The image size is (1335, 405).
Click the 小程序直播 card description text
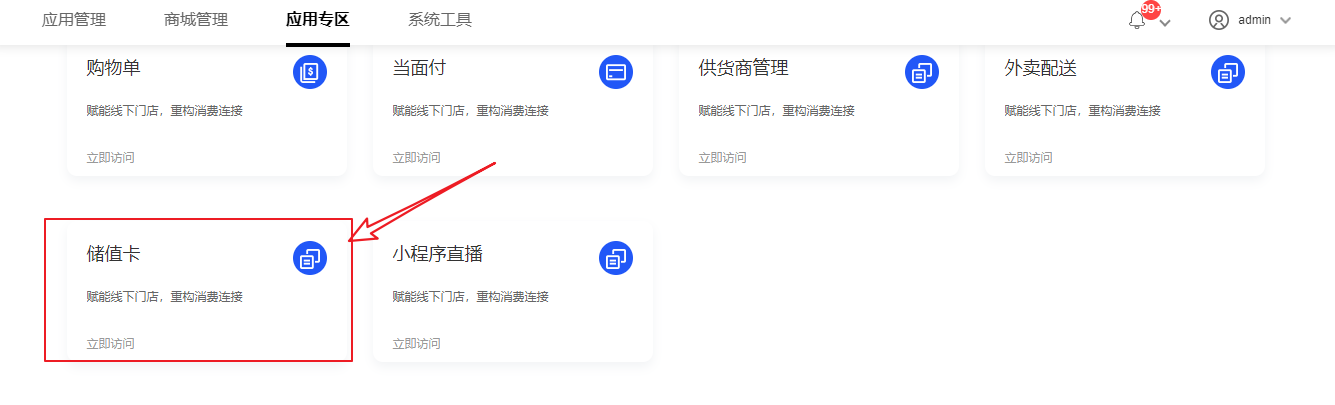pos(470,297)
